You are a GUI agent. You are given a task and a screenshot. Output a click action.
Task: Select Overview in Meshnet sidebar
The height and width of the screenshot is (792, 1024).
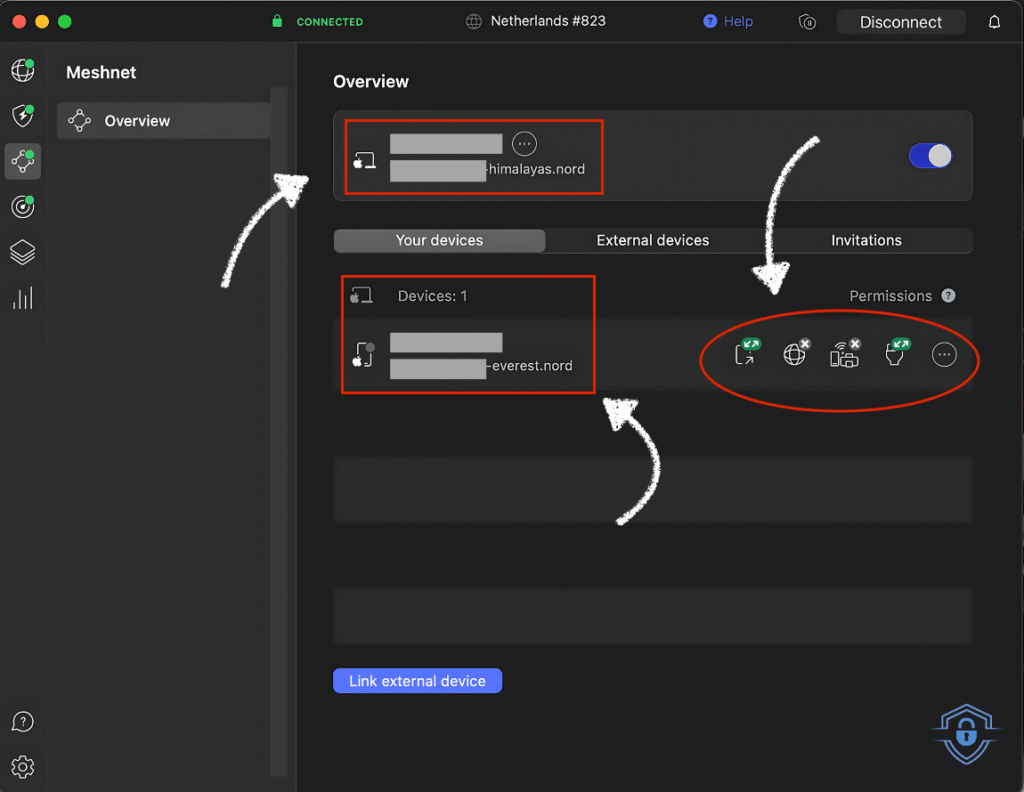(x=164, y=121)
